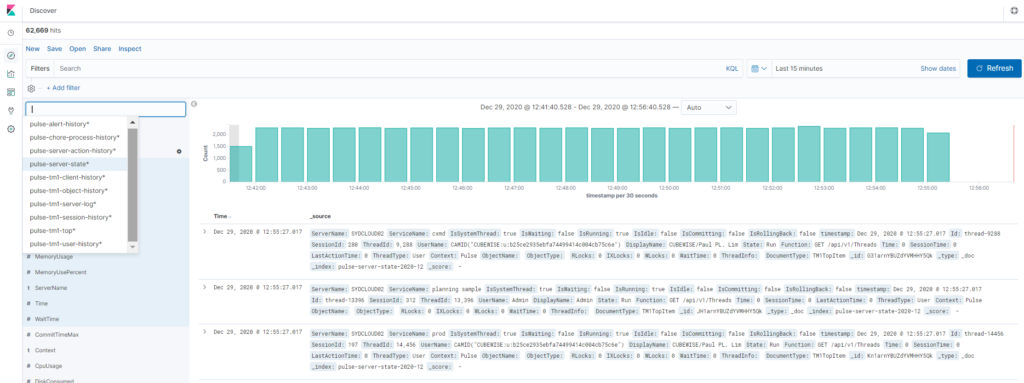Open the Visualize chart icon
This screenshot has height=383, width=1024.
(x=10, y=74)
